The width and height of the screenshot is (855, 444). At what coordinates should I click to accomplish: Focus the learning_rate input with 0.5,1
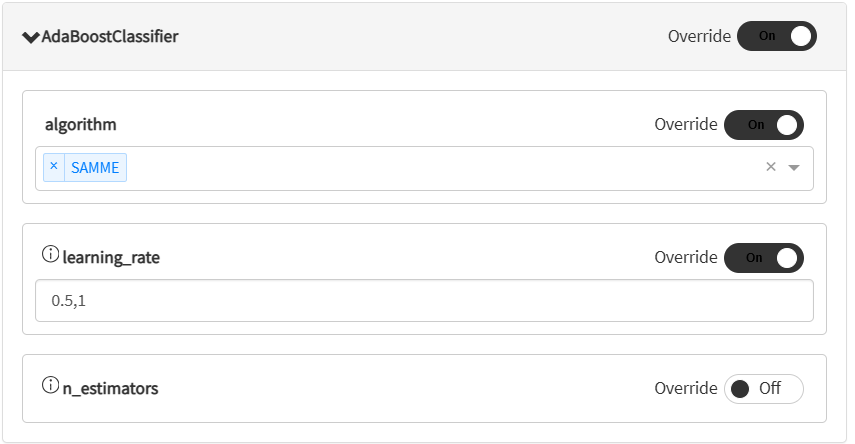click(424, 300)
